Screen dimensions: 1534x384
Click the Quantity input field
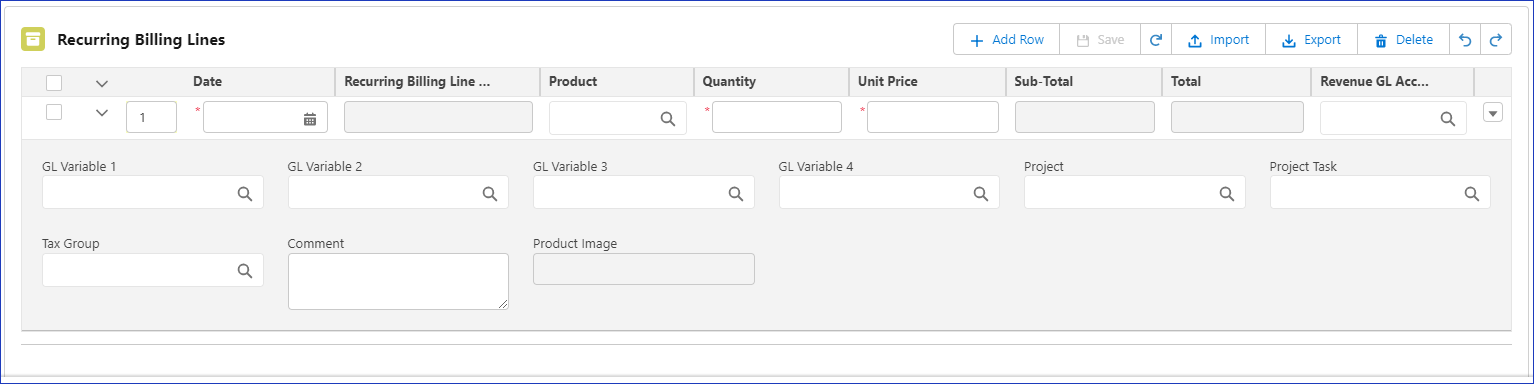click(x=777, y=117)
